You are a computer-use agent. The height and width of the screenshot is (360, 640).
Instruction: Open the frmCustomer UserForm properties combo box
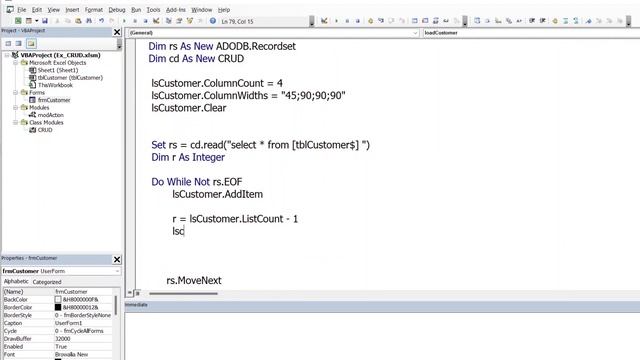61,271
